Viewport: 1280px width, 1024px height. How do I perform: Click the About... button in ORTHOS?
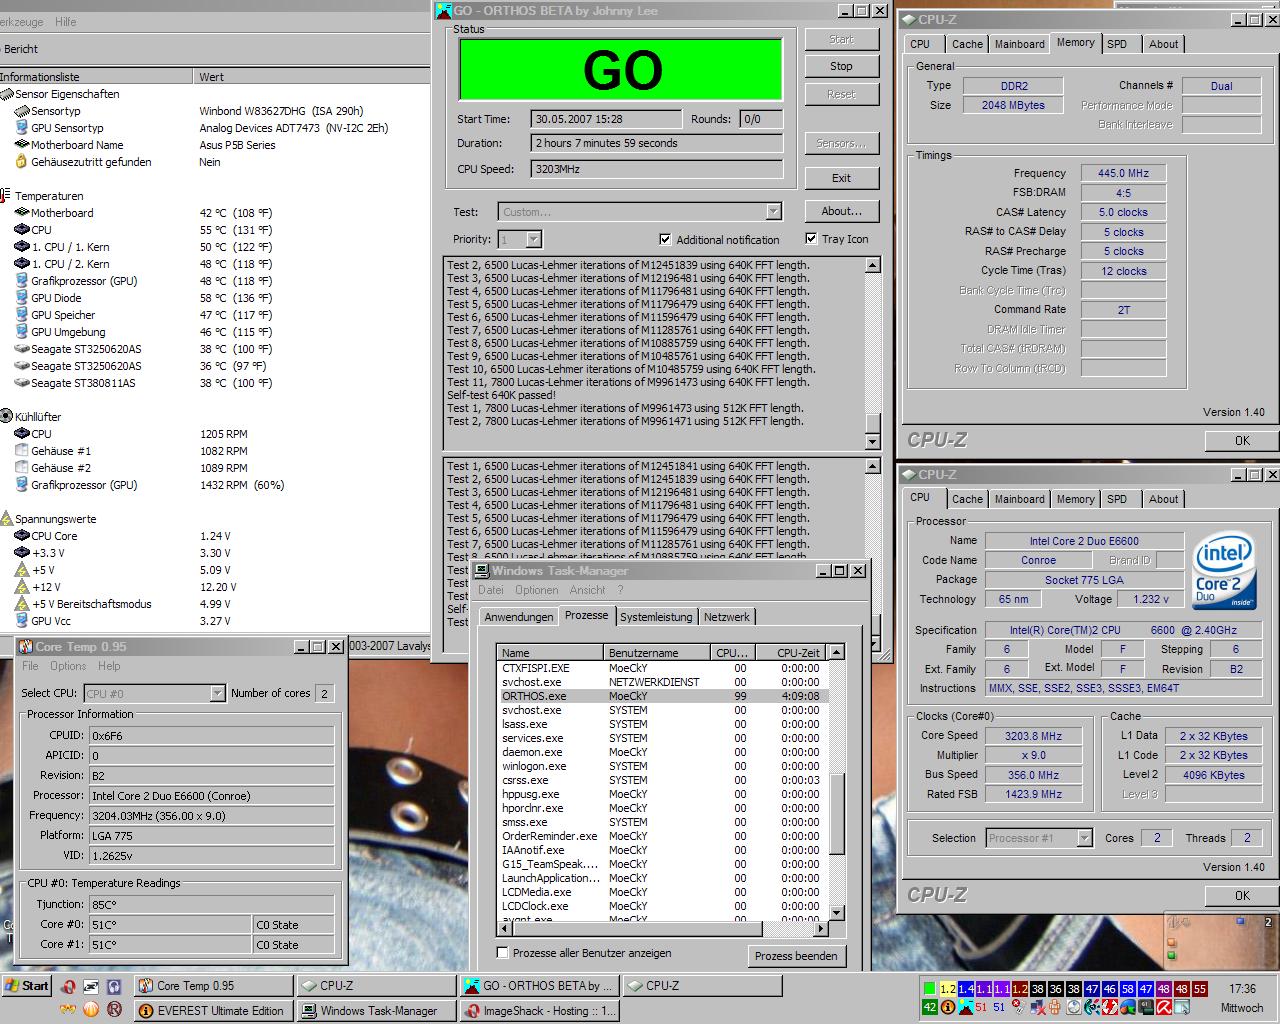click(841, 211)
